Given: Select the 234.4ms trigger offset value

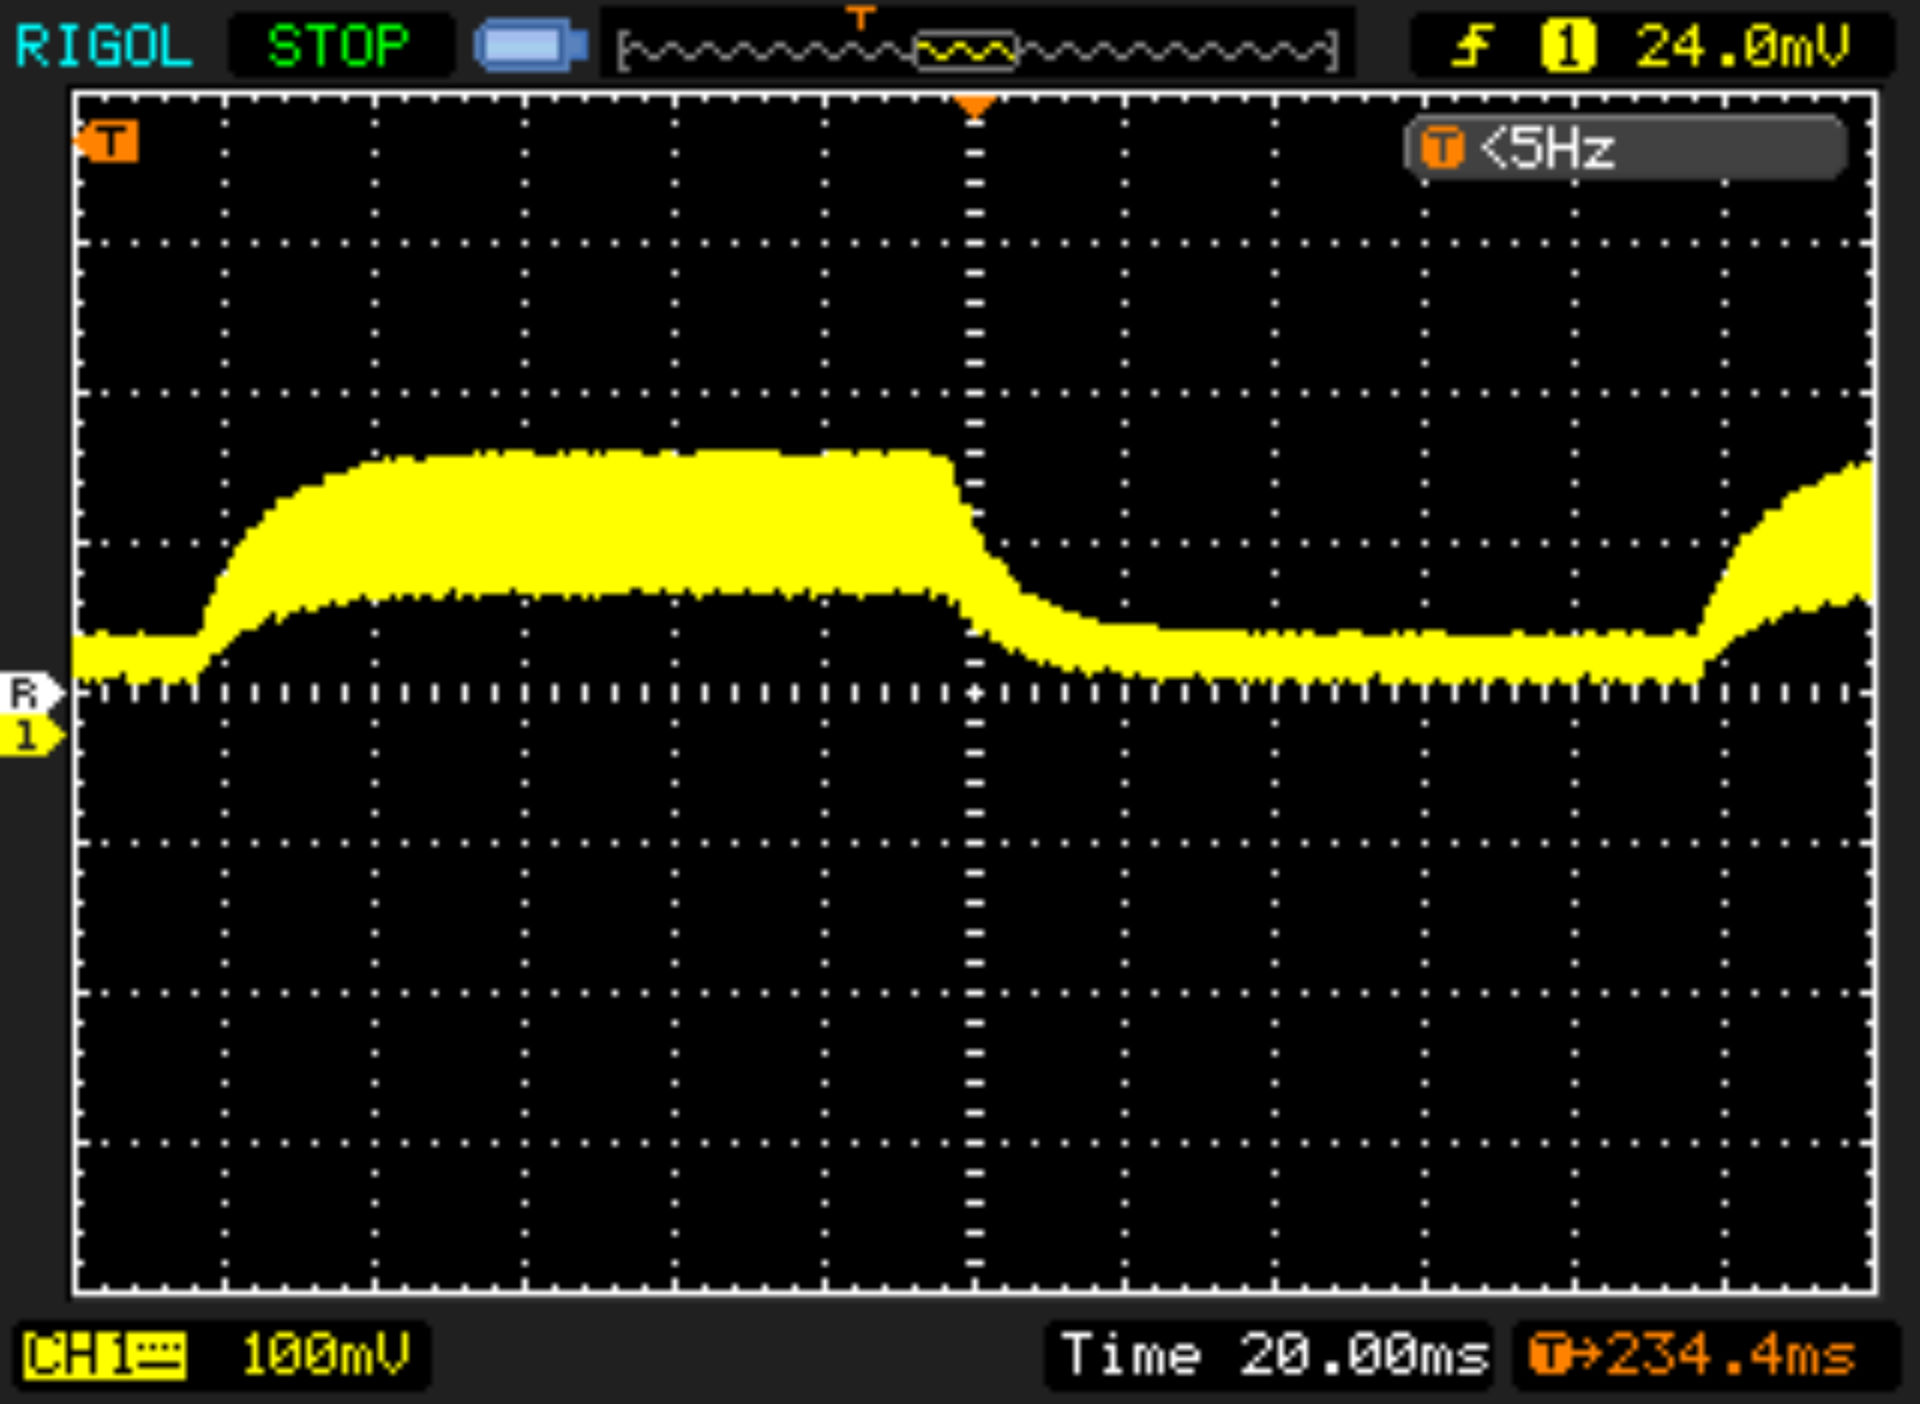Looking at the screenshot, I should click(x=1730, y=1356).
